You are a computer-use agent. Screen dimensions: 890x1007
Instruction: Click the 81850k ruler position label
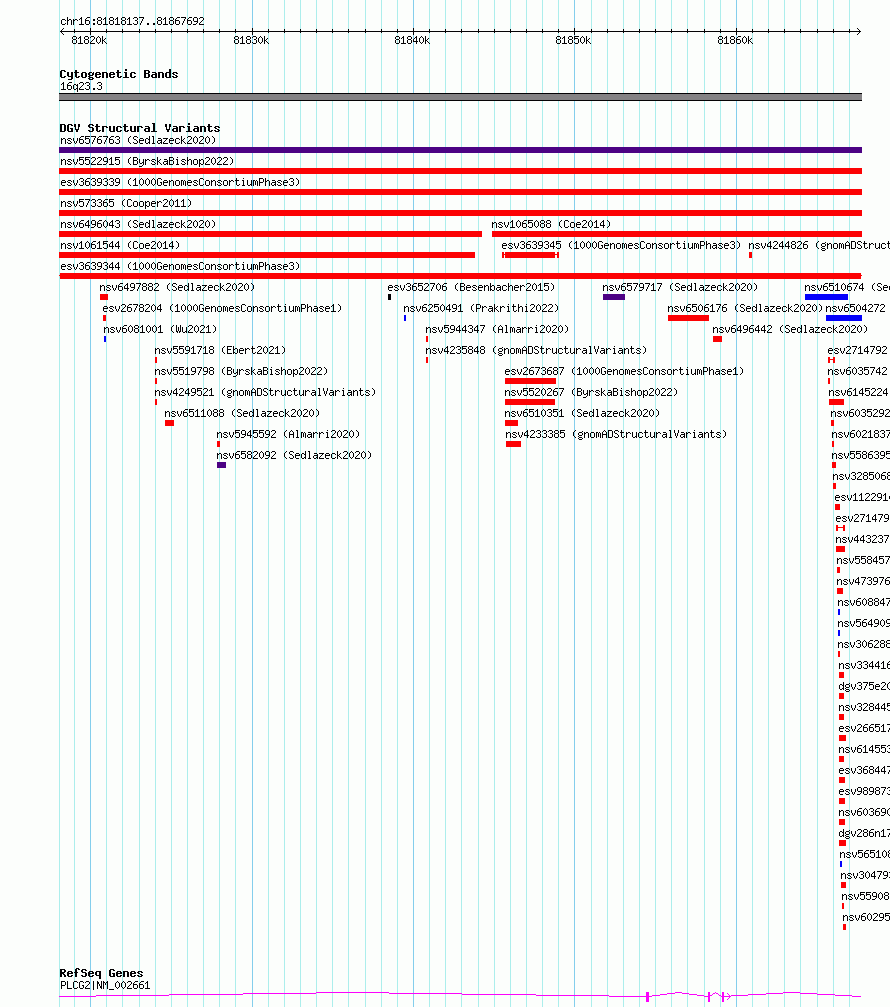[x=573, y=40]
